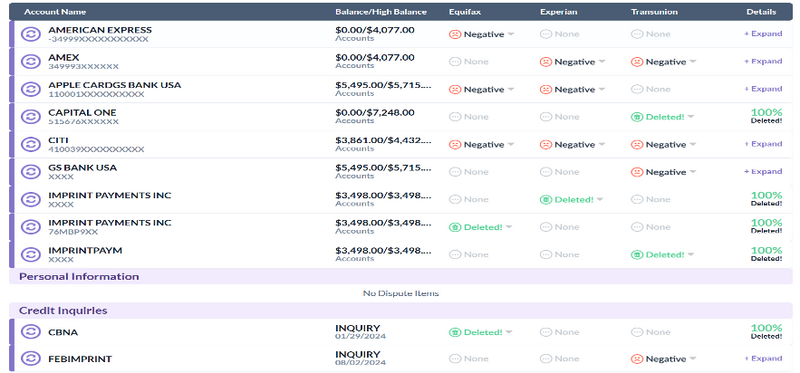The width and height of the screenshot is (800, 373).
Task: Click the green Deleted icon in CBNA Equifax
Action: point(455,332)
